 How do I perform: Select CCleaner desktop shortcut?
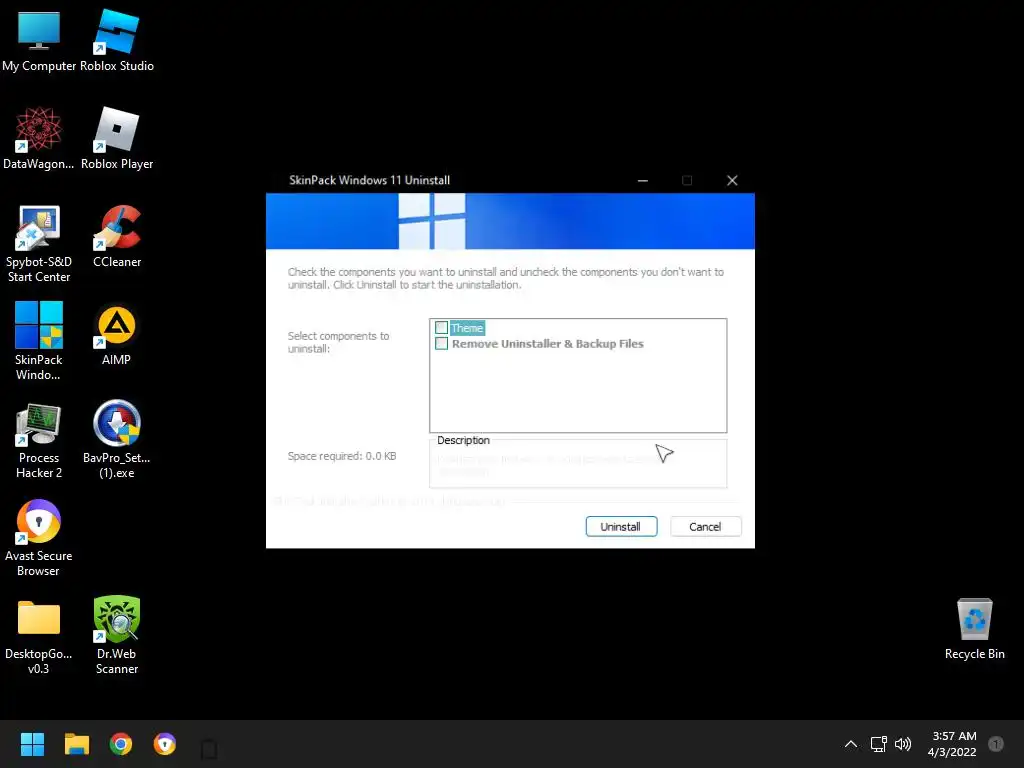(117, 236)
